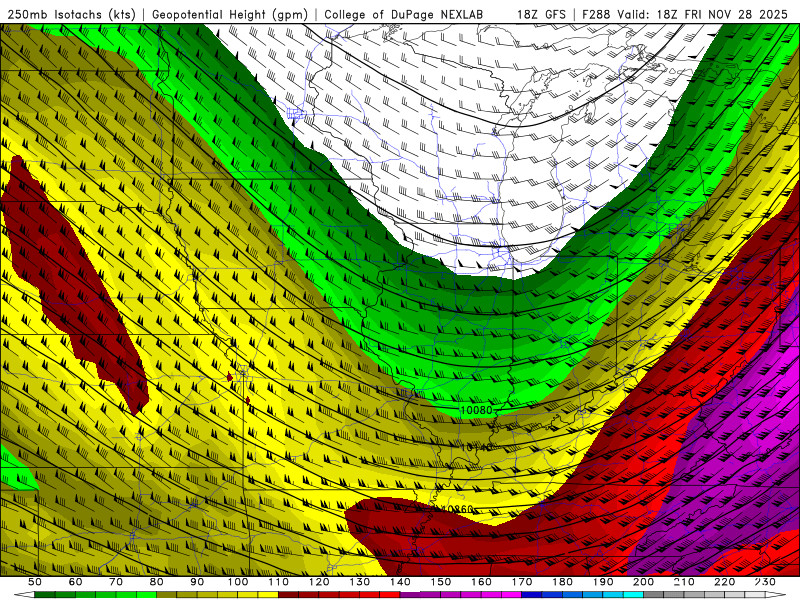
Task: Click the 160 kts colorbar label
Action: (x=481, y=582)
